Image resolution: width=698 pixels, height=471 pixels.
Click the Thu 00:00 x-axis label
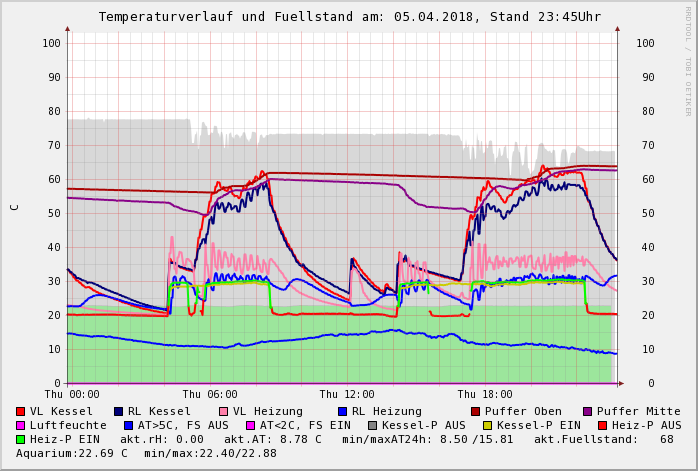pos(71,395)
